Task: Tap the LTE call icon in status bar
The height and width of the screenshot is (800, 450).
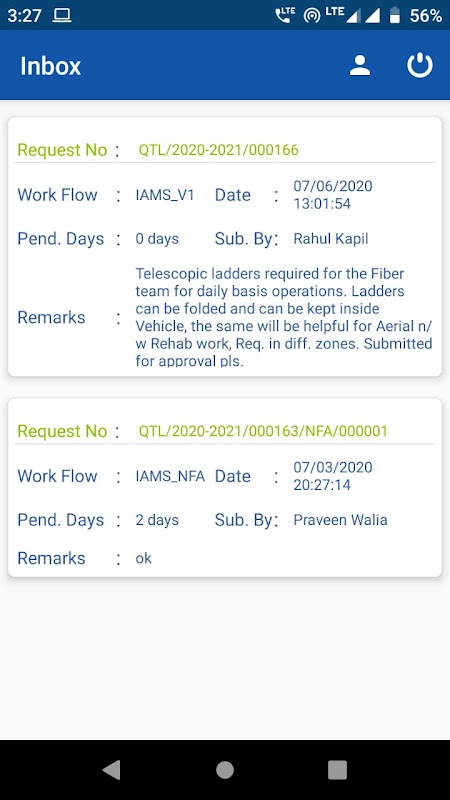Action: click(285, 15)
